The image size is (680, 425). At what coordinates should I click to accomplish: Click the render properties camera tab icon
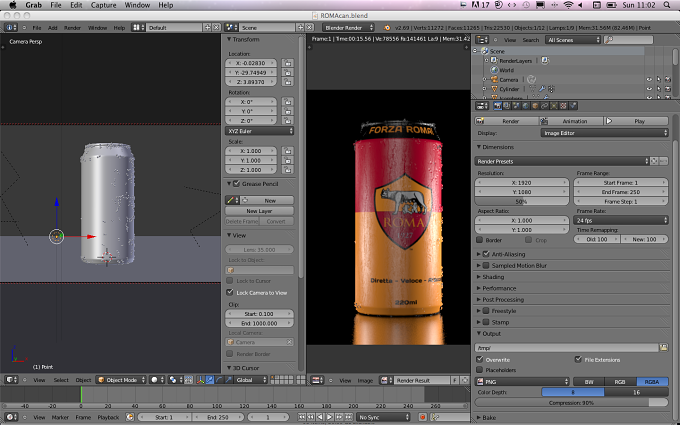click(x=497, y=106)
